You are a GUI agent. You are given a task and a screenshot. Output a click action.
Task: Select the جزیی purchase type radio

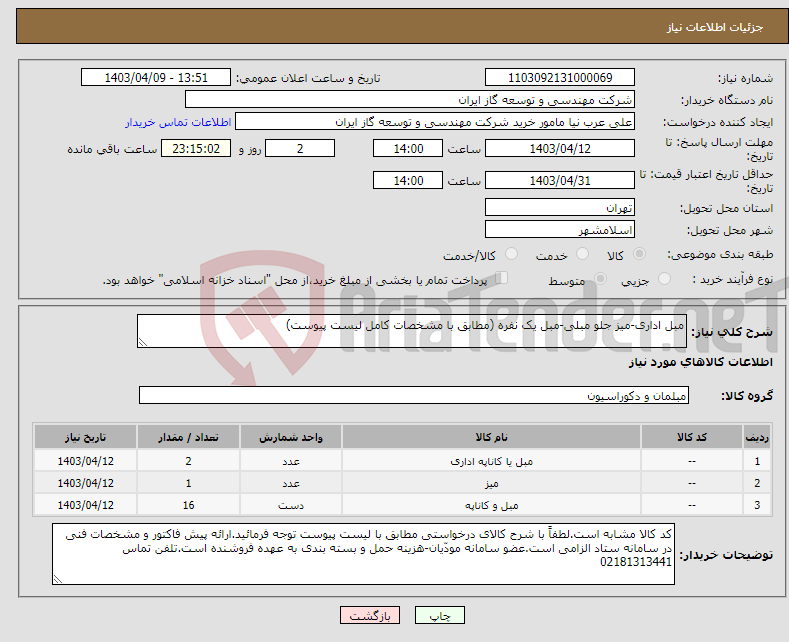tap(664, 278)
